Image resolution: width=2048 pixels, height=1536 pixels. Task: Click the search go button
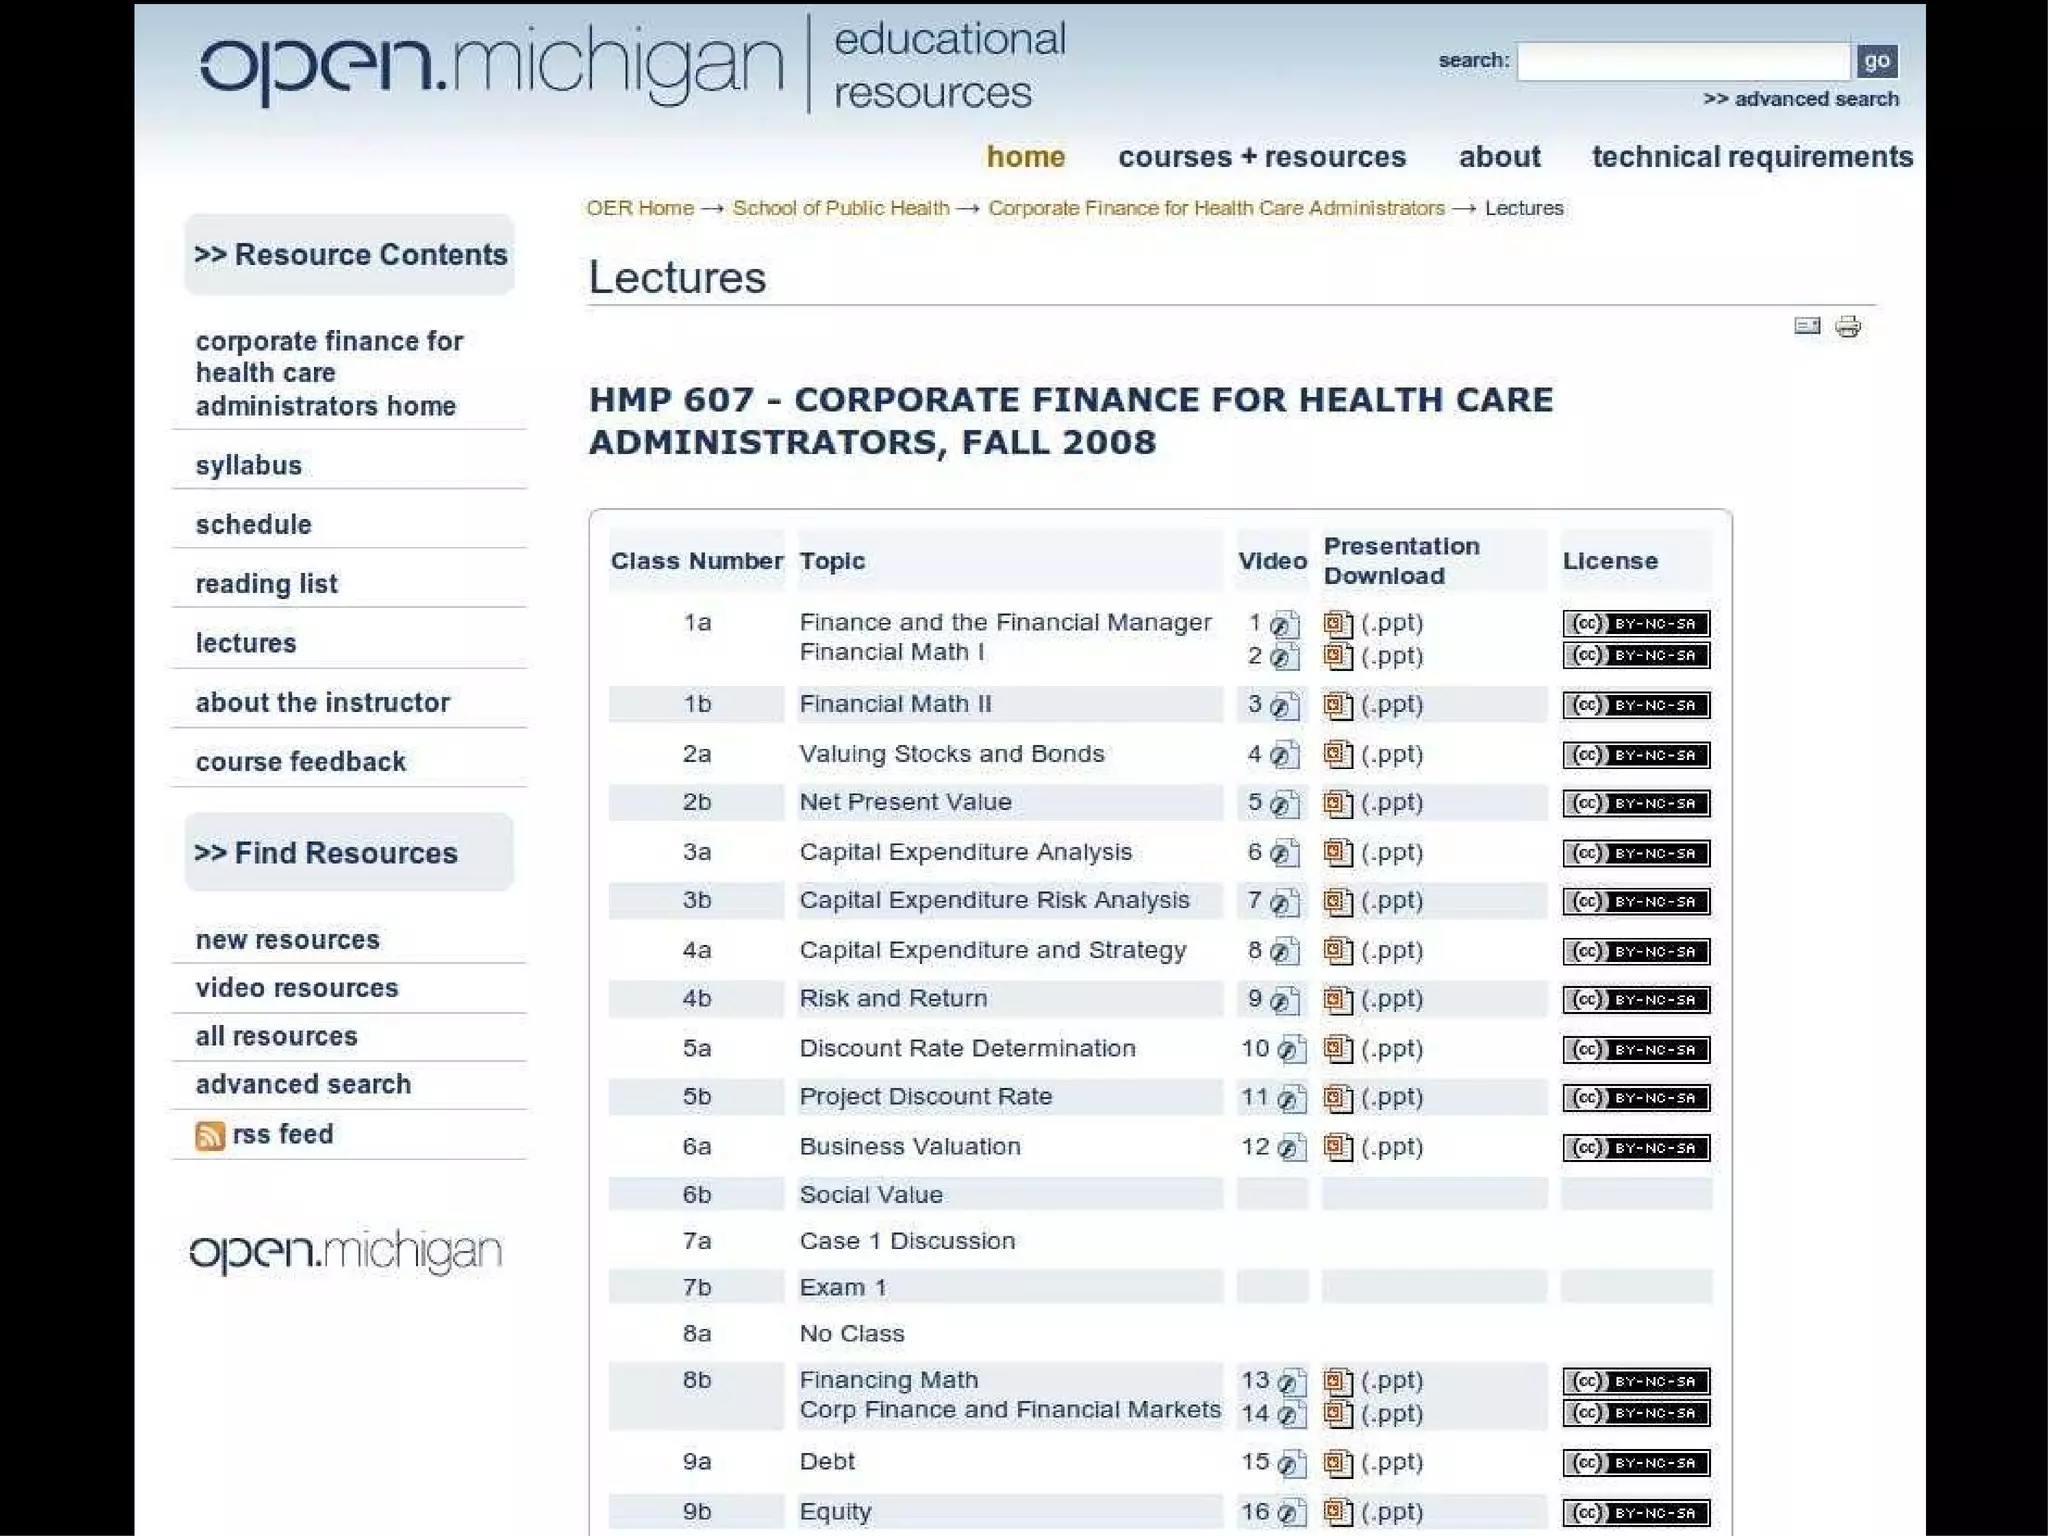click(1876, 61)
